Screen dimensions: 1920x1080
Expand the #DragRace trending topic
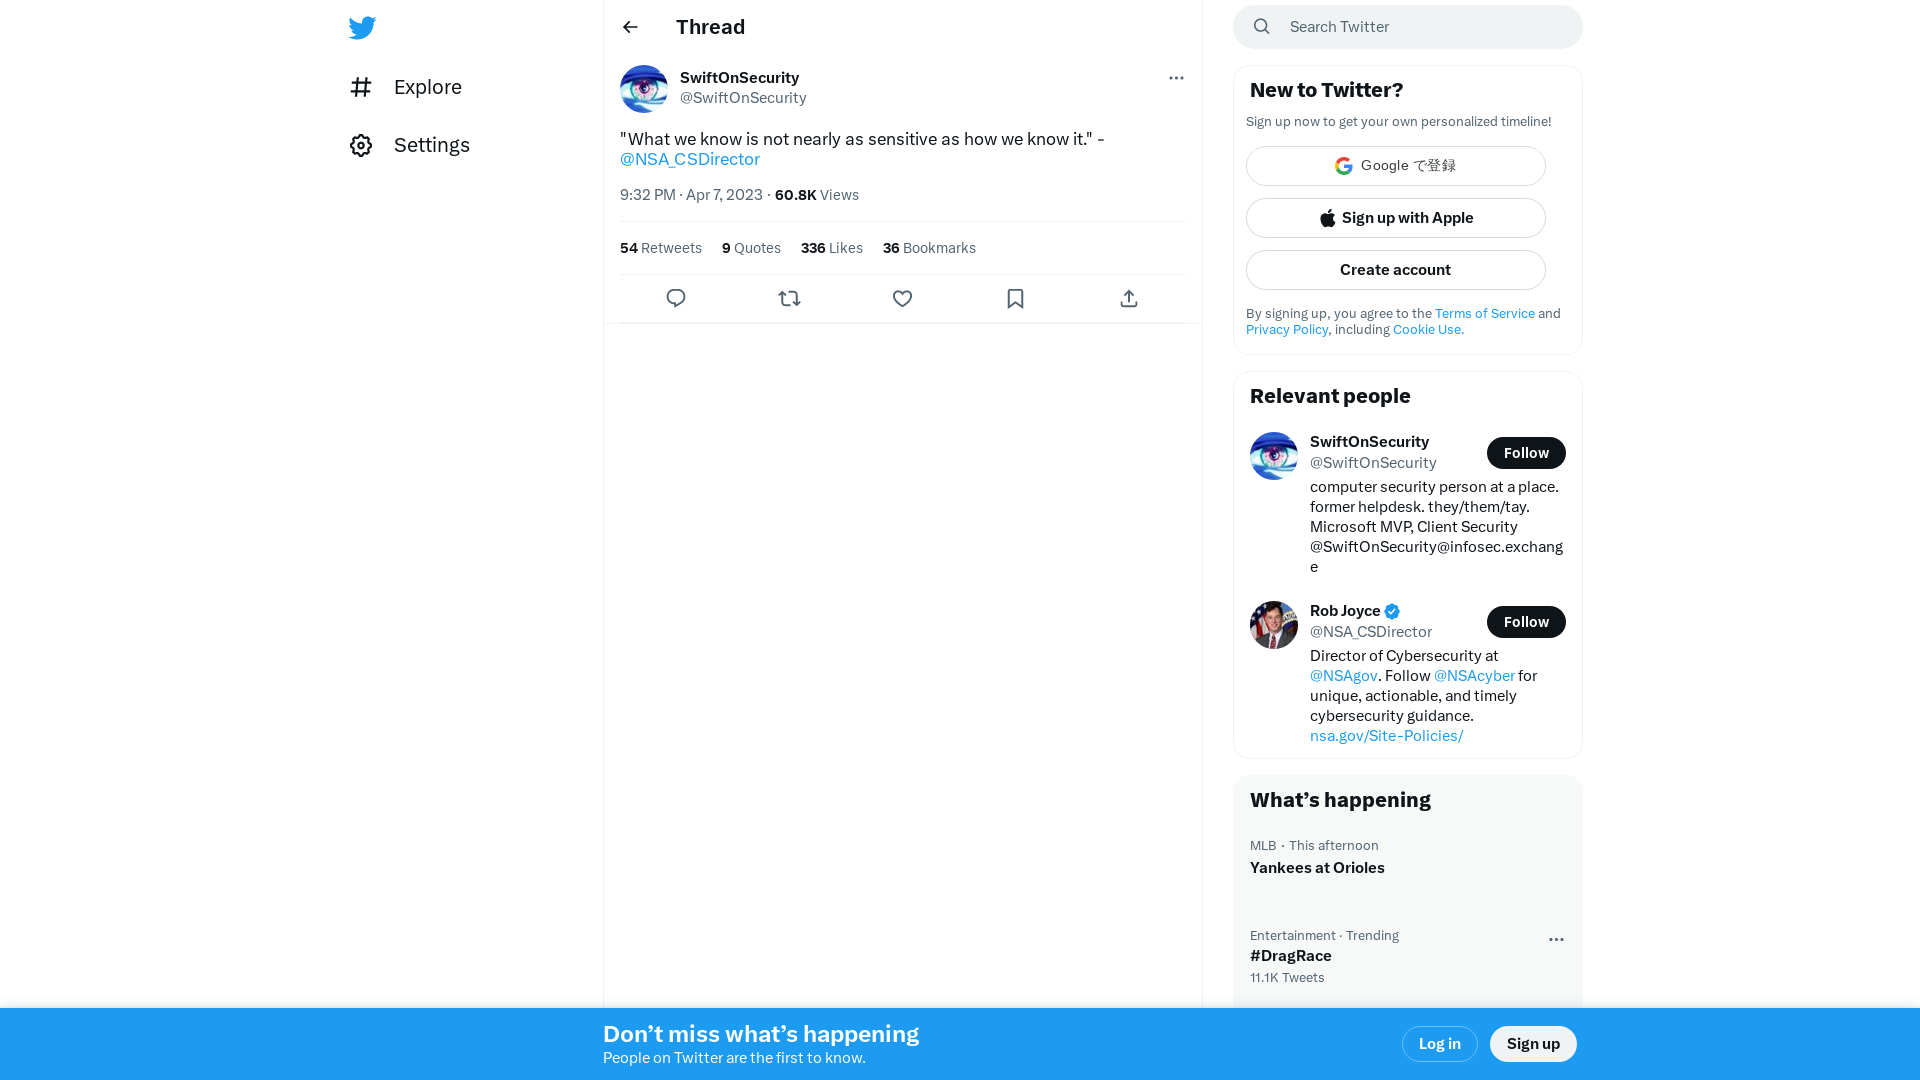pyautogui.click(x=1291, y=955)
